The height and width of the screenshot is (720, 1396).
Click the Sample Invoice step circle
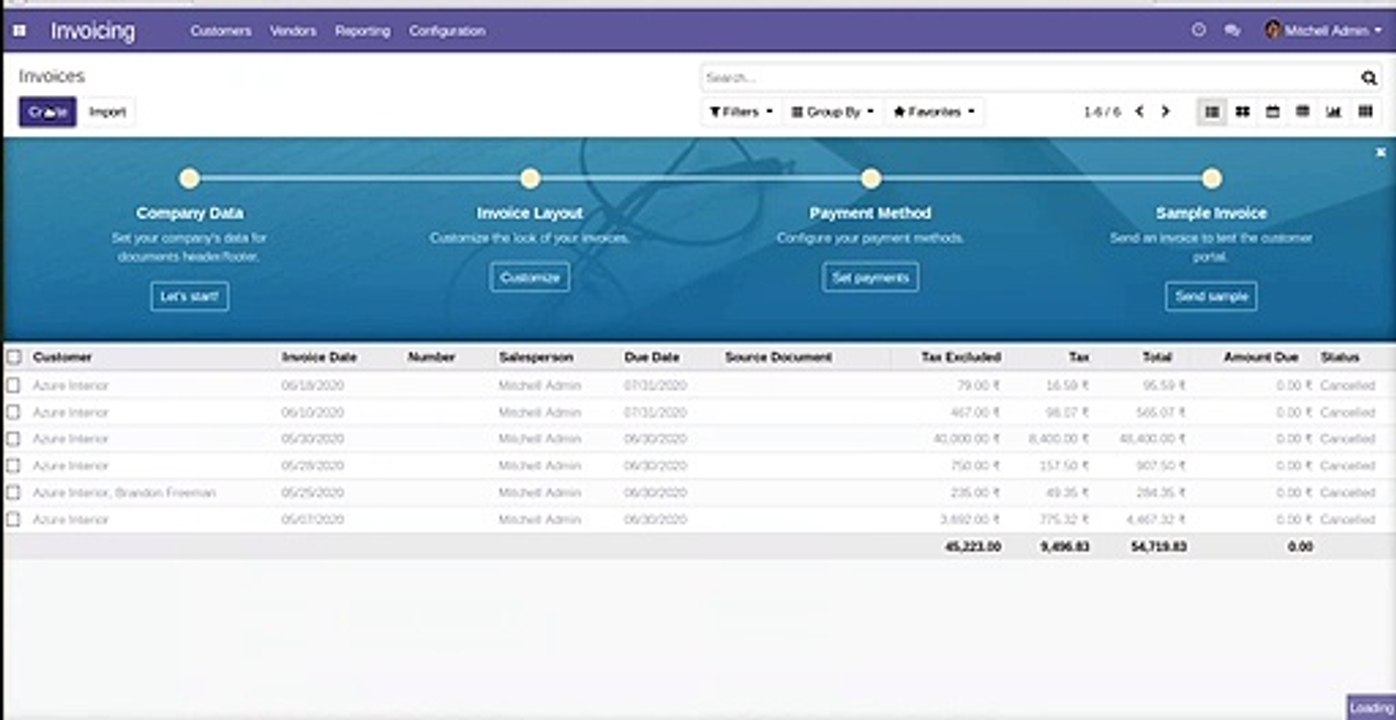(x=1212, y=179)
